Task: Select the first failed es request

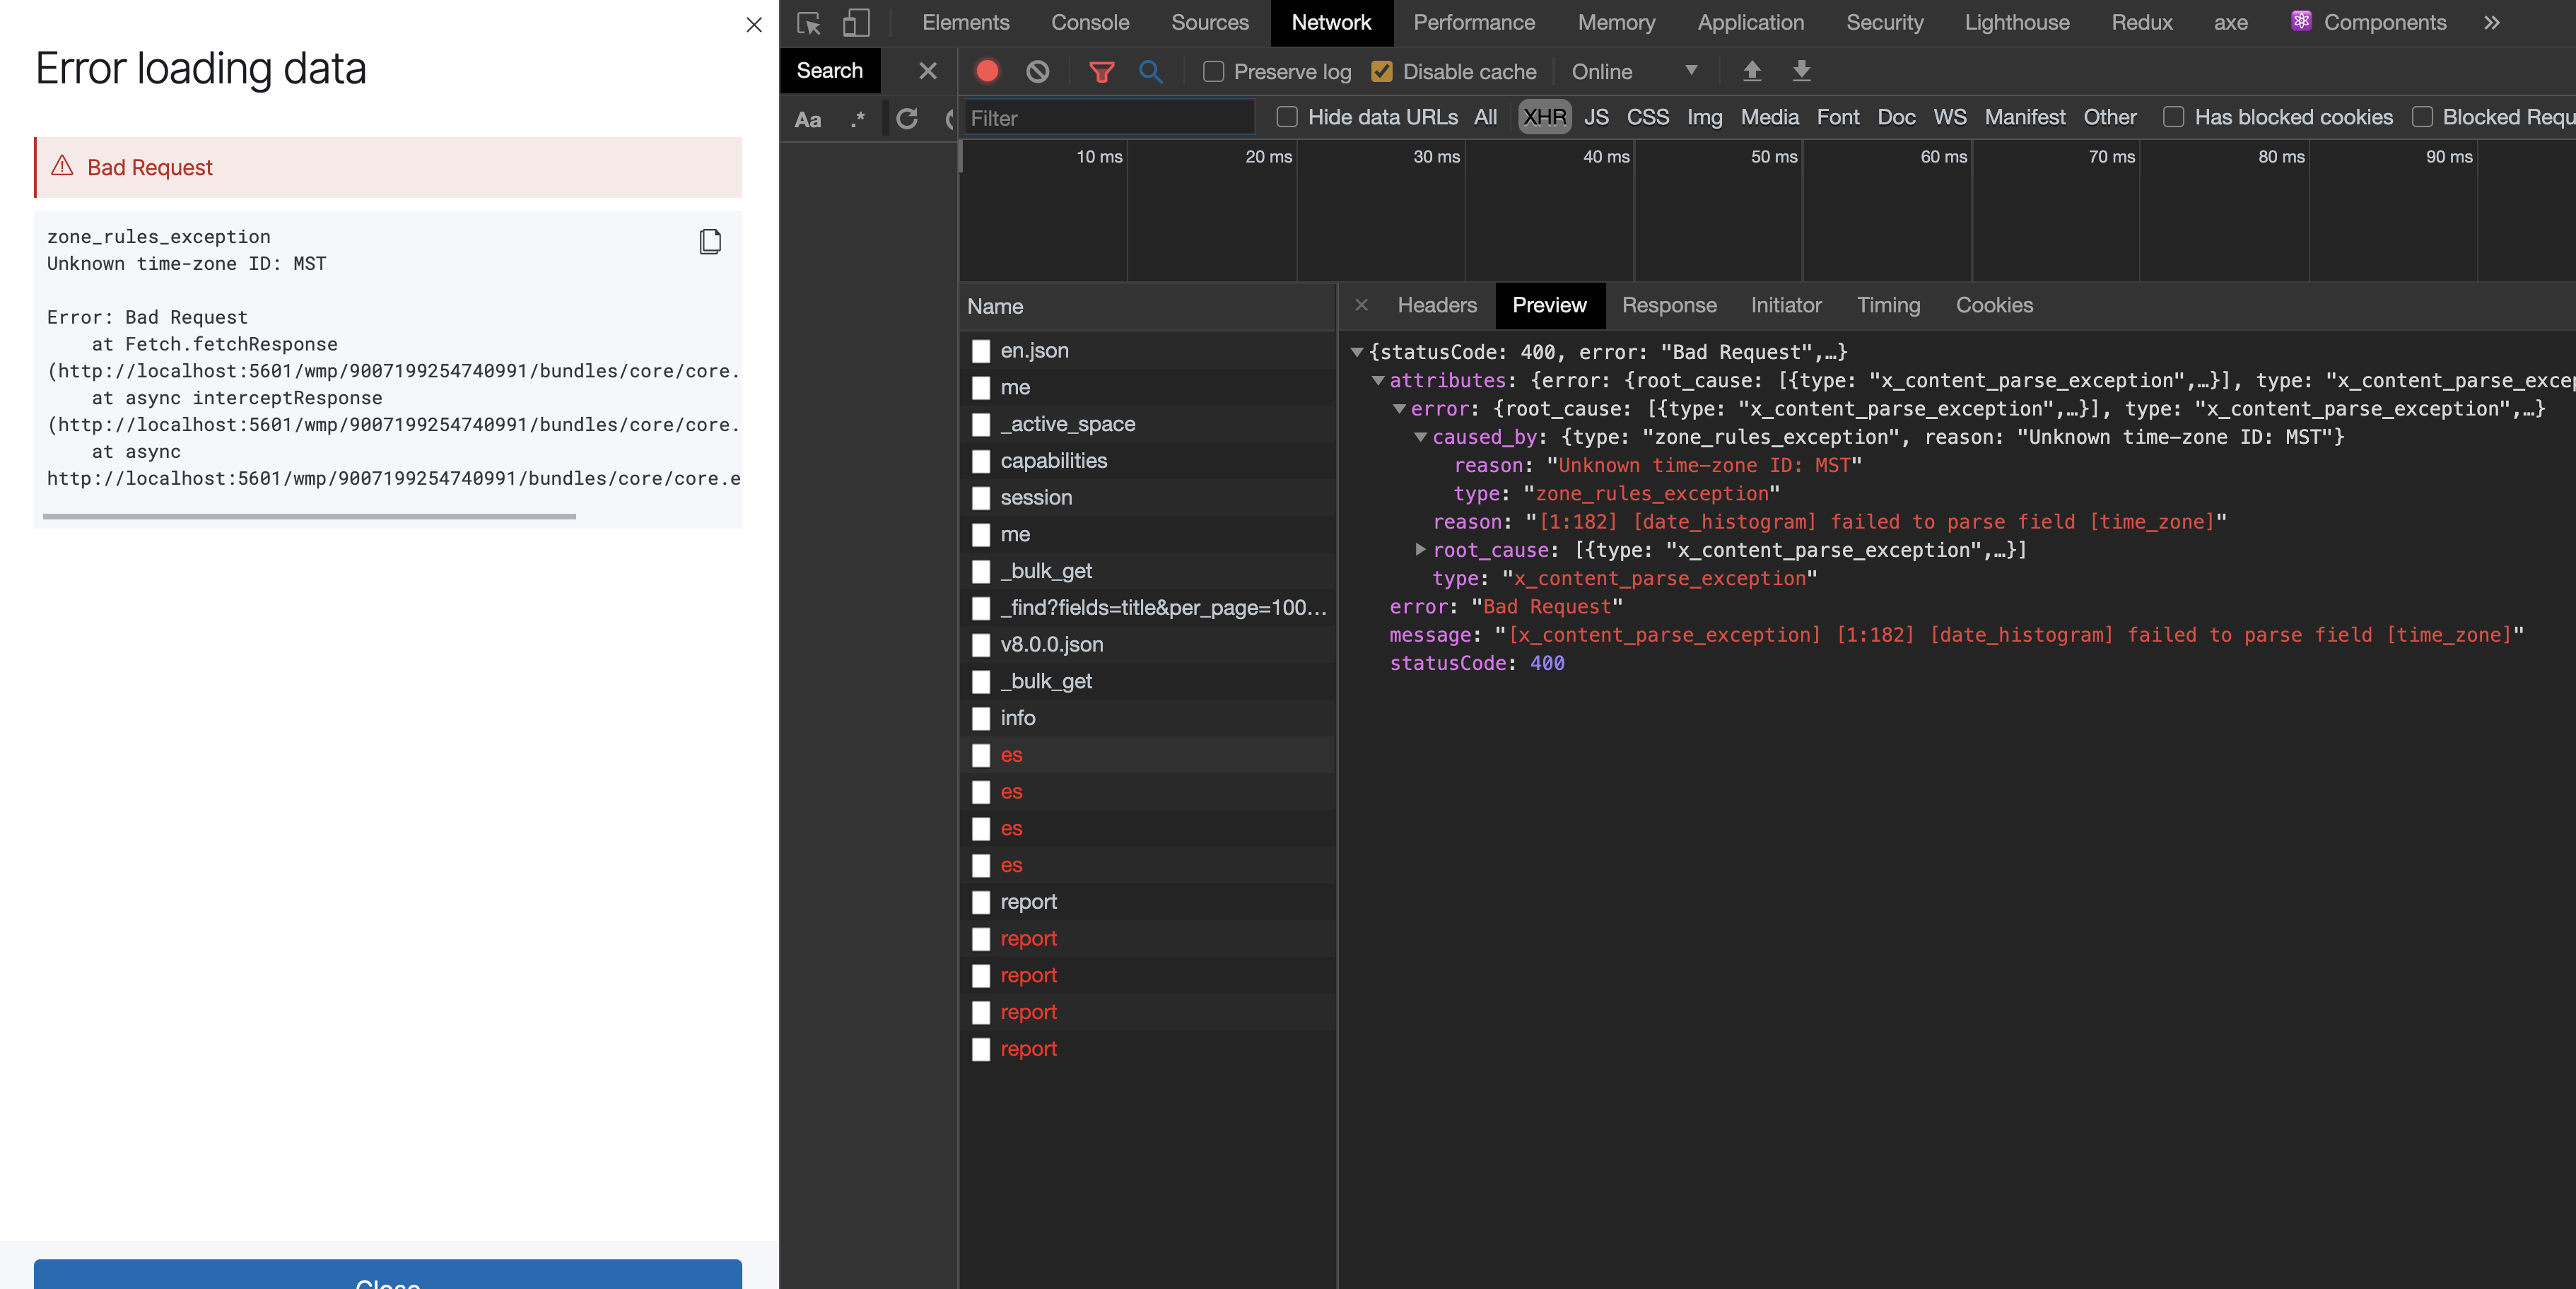Action: coord(1011,755)
